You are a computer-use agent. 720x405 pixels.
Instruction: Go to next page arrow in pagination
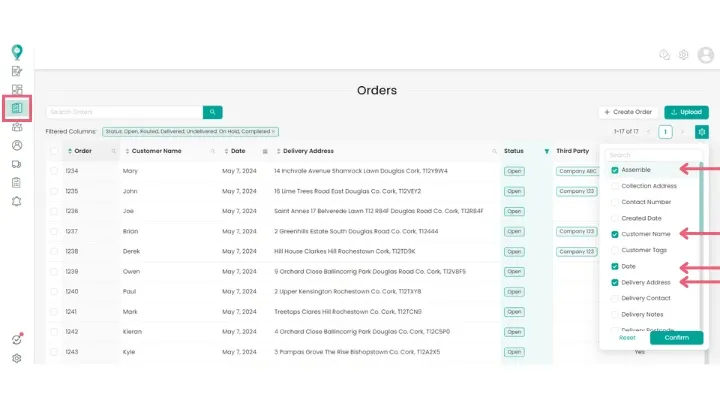pos(683,132)
